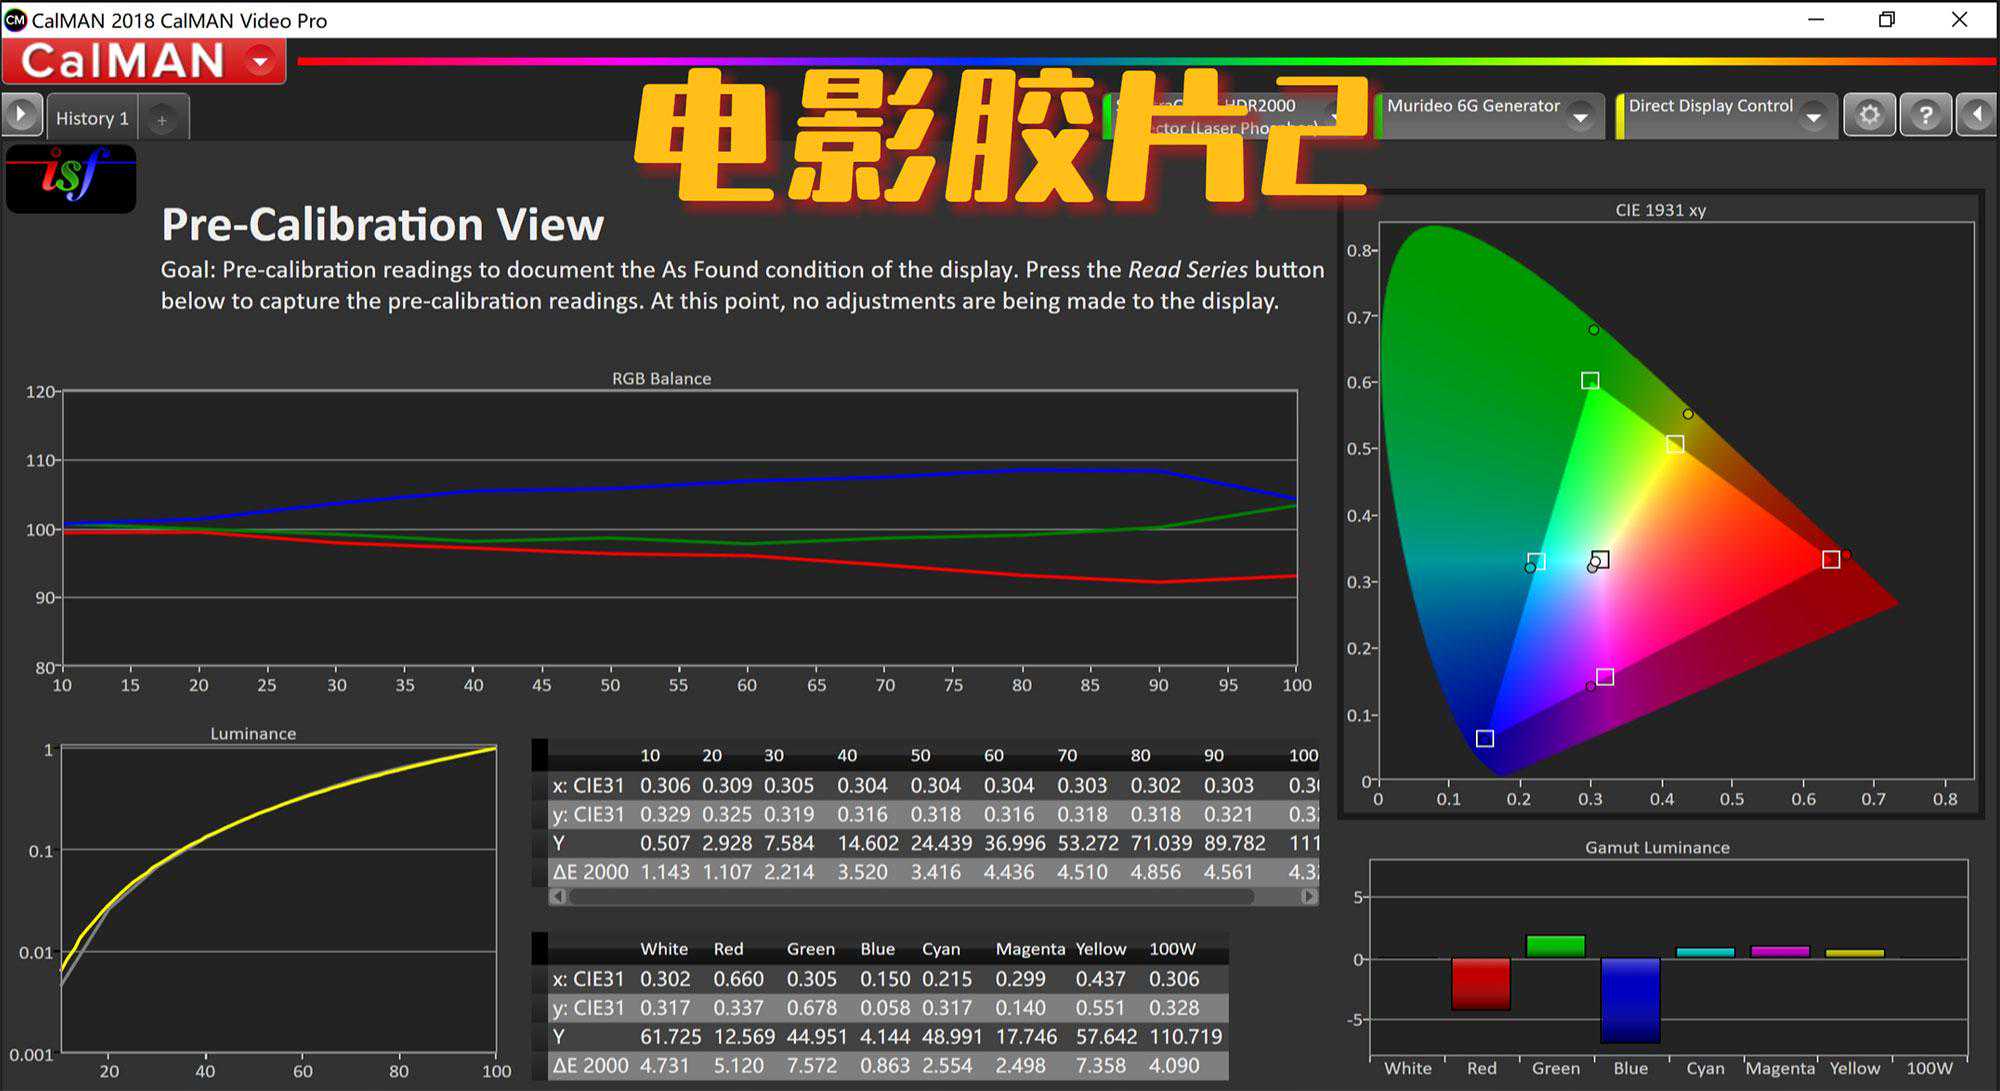Viewport: 2000px width, 1091px height.
Task: Select the Blue bar in Gamut Luminance
Action: coord(1630,1000)
